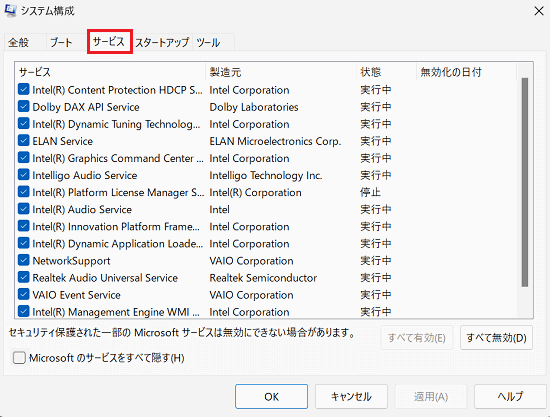Uncheck Dolby DAX API Service checkbox
The height and width of the screenshot is (417, 550).
click(x=24, y=107)
